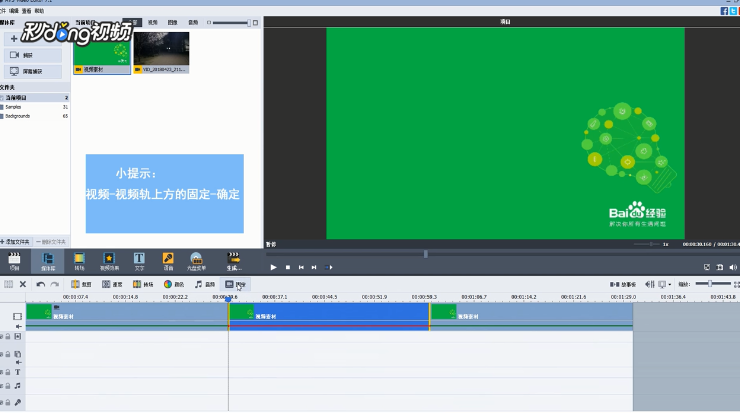Select the Current Project folder
The height and width of the screenshot is (413, 740).
35,98
